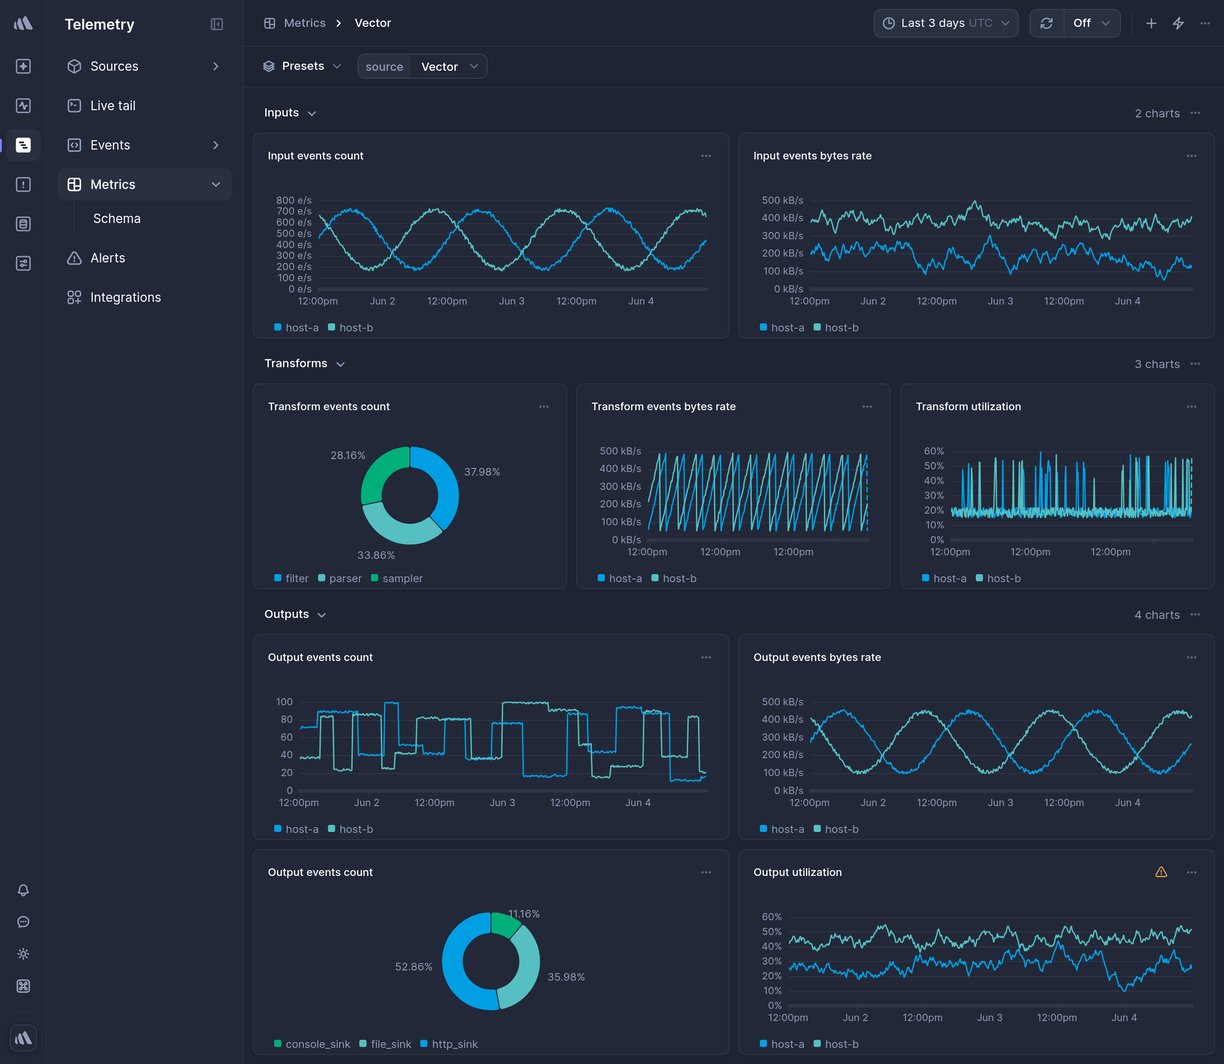
Task: Click the workspace avatar in the rail
Action: point(23,1038)
